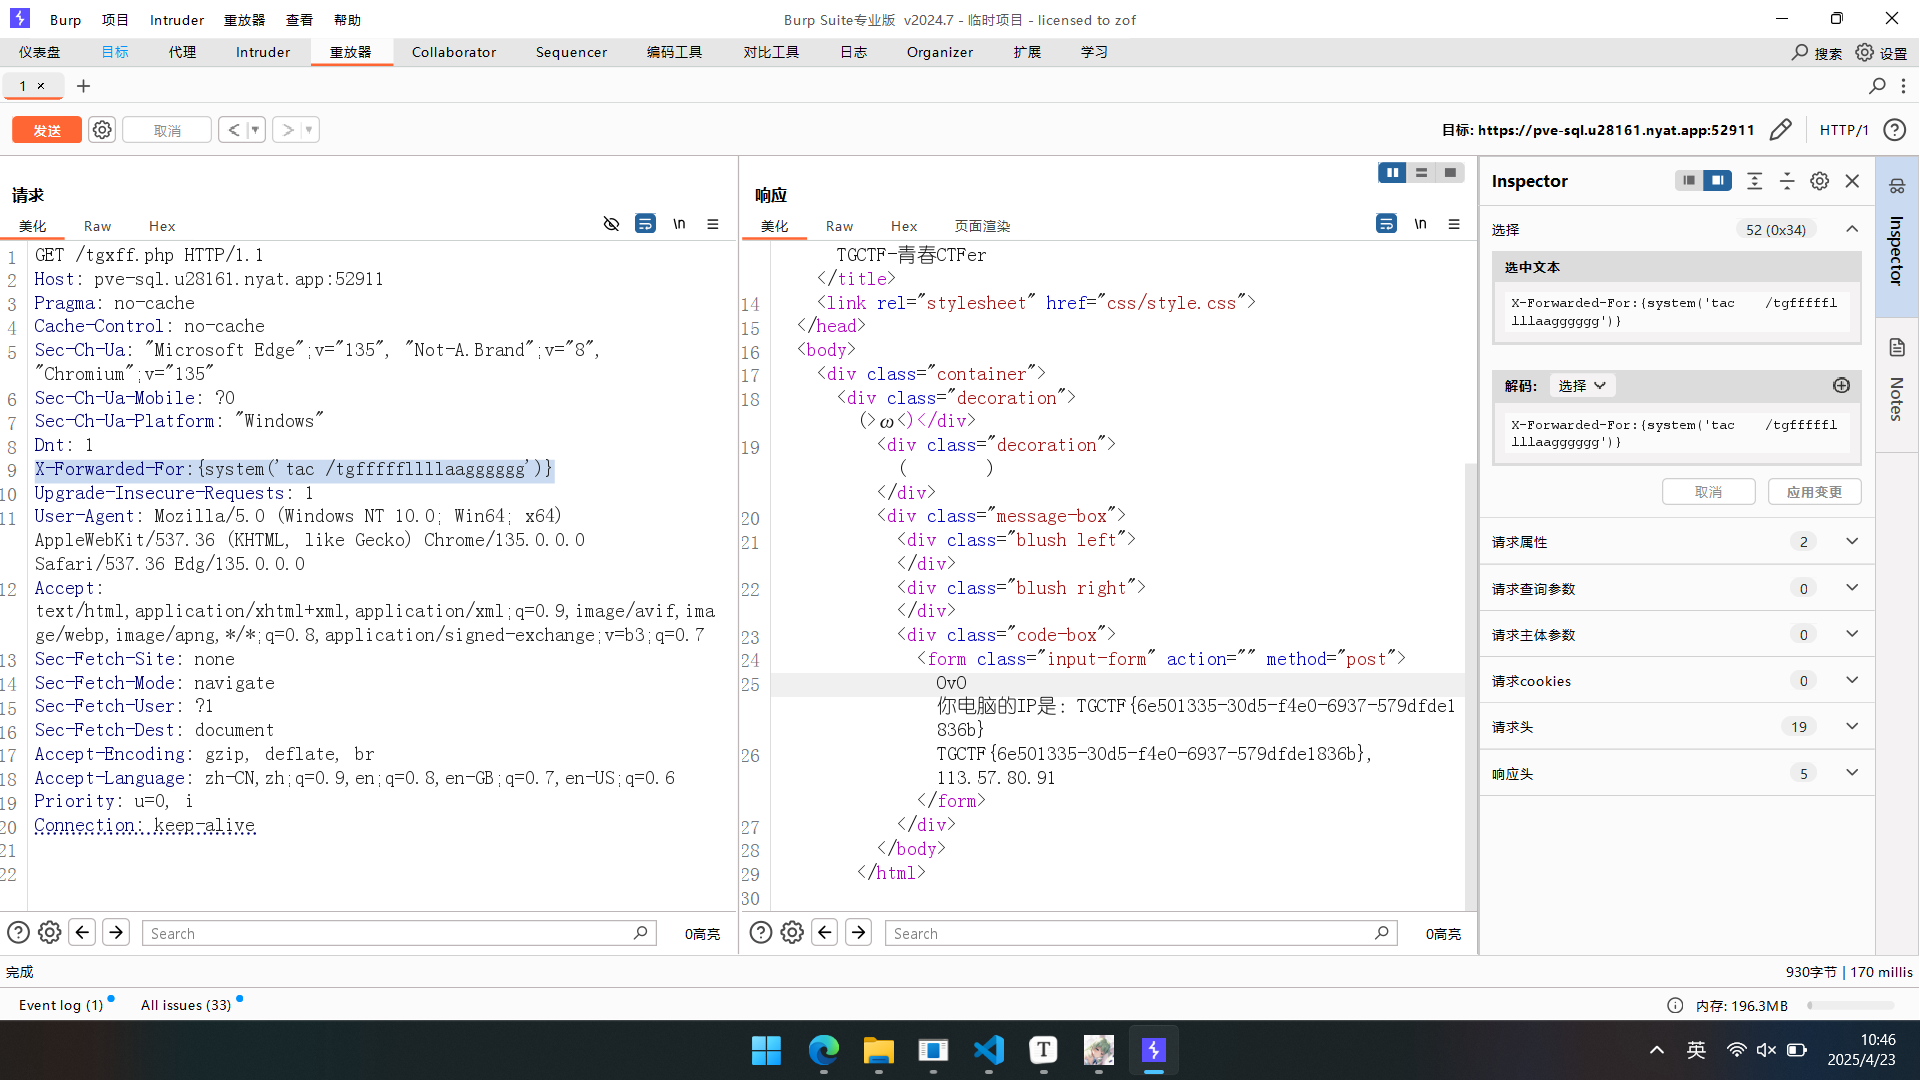Toggle response word wrap icon
This screenshot has width=1920, height=1080.
click(1386, 224)
